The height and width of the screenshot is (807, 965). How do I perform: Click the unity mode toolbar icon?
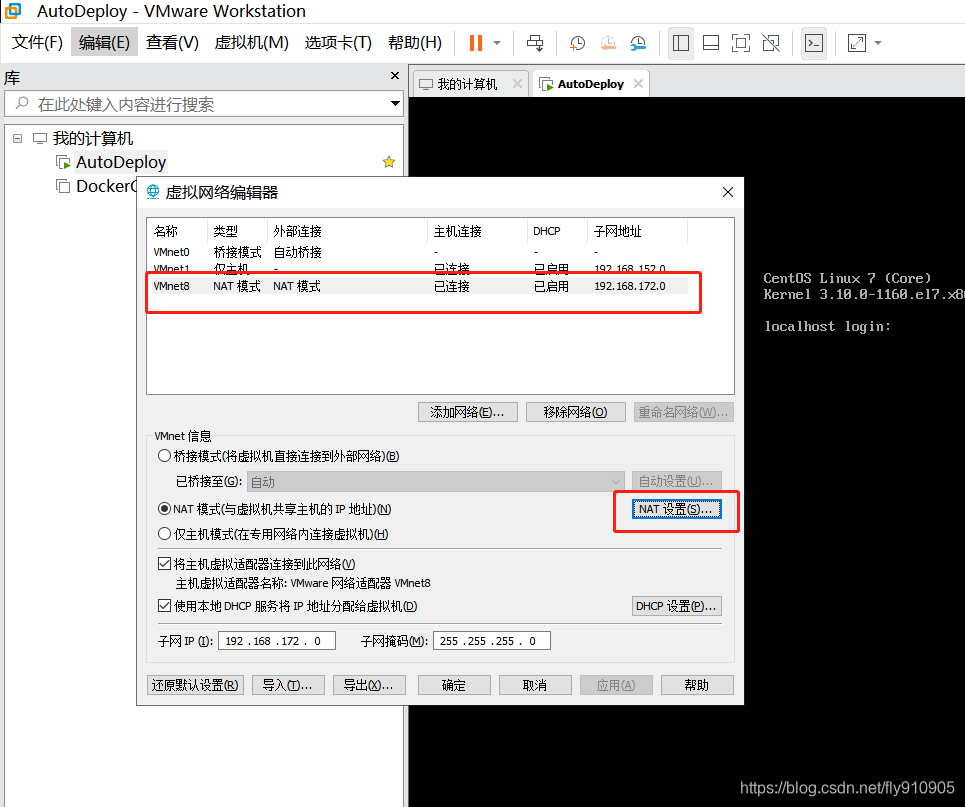pos(771,43)
